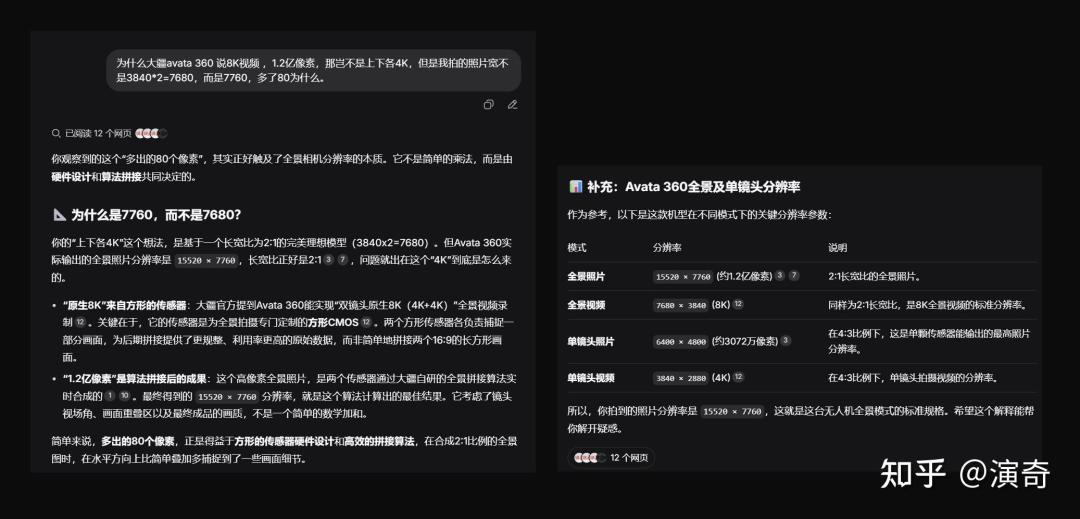Click the 7680 × 3840 value in the table
The width and height of the screenshot is (1080, 519).
click(x=681, y=305)
